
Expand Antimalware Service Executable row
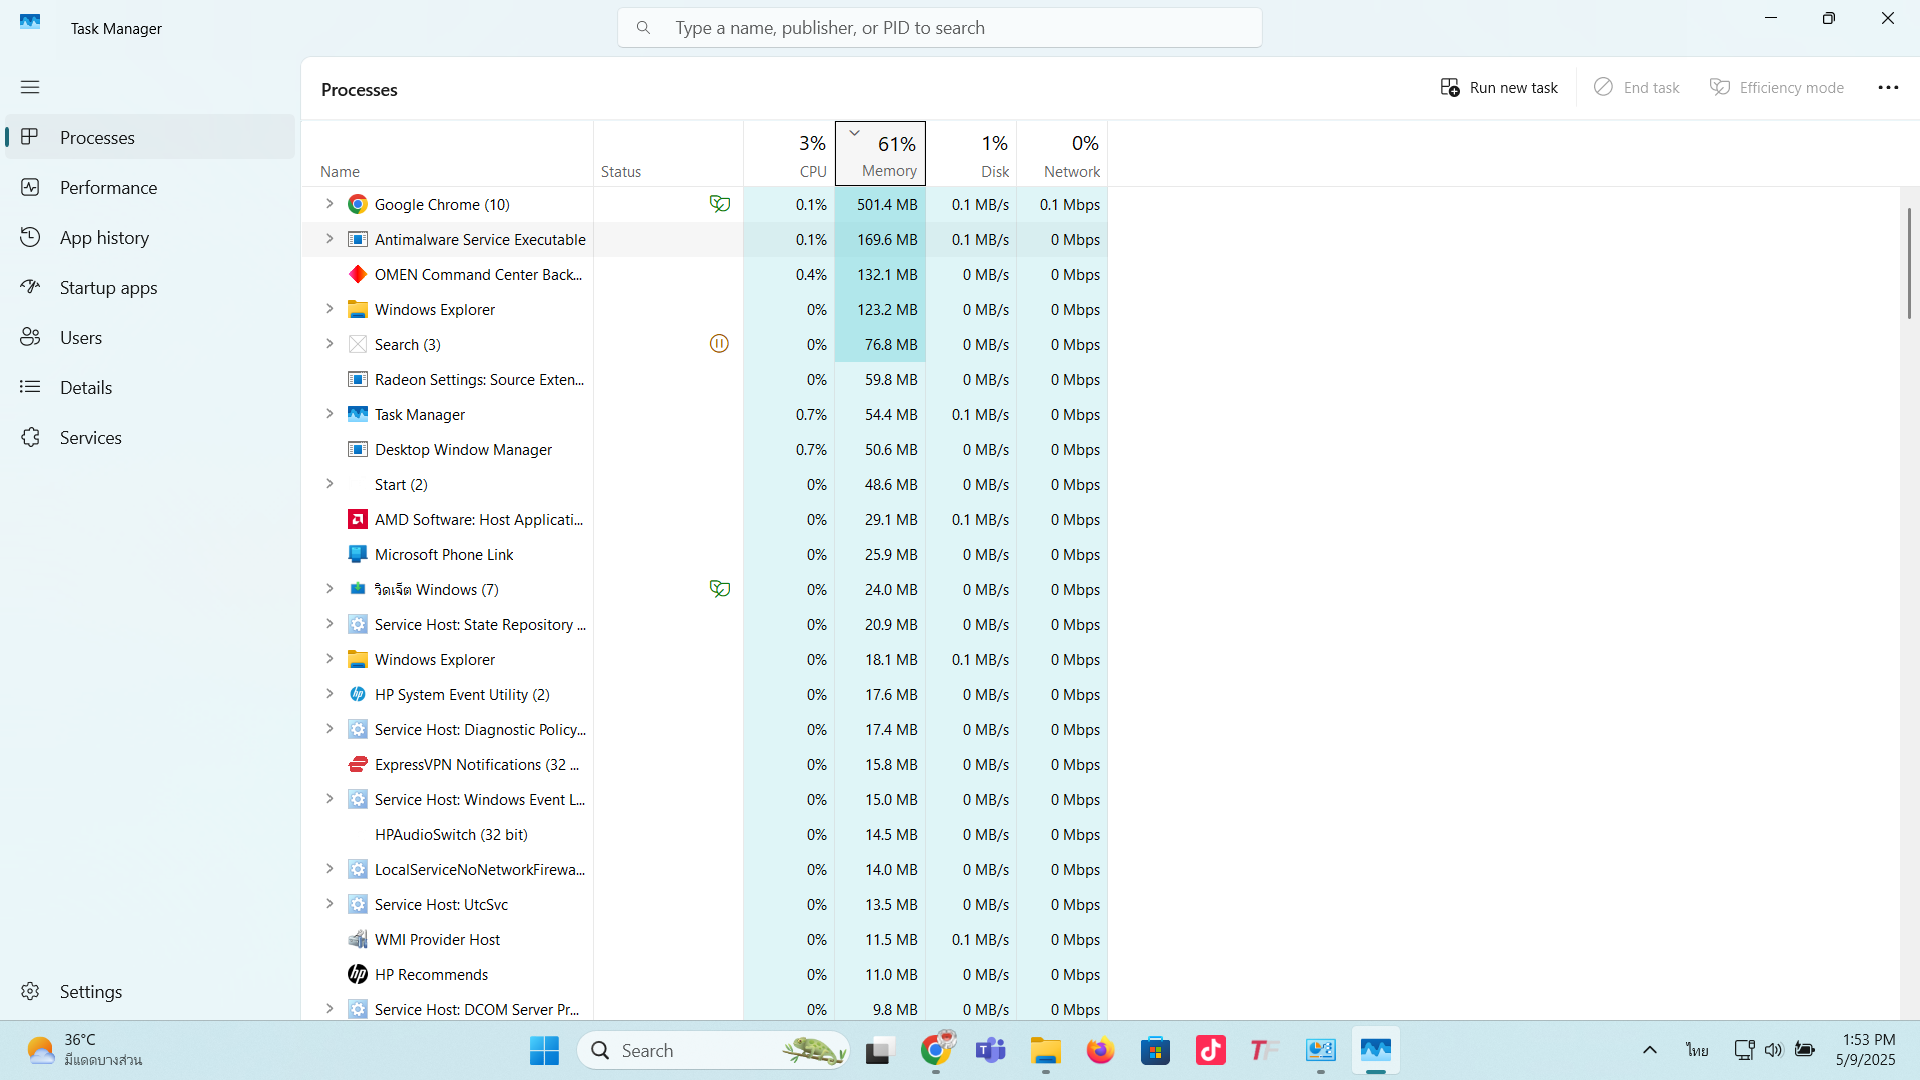[329, 239]
